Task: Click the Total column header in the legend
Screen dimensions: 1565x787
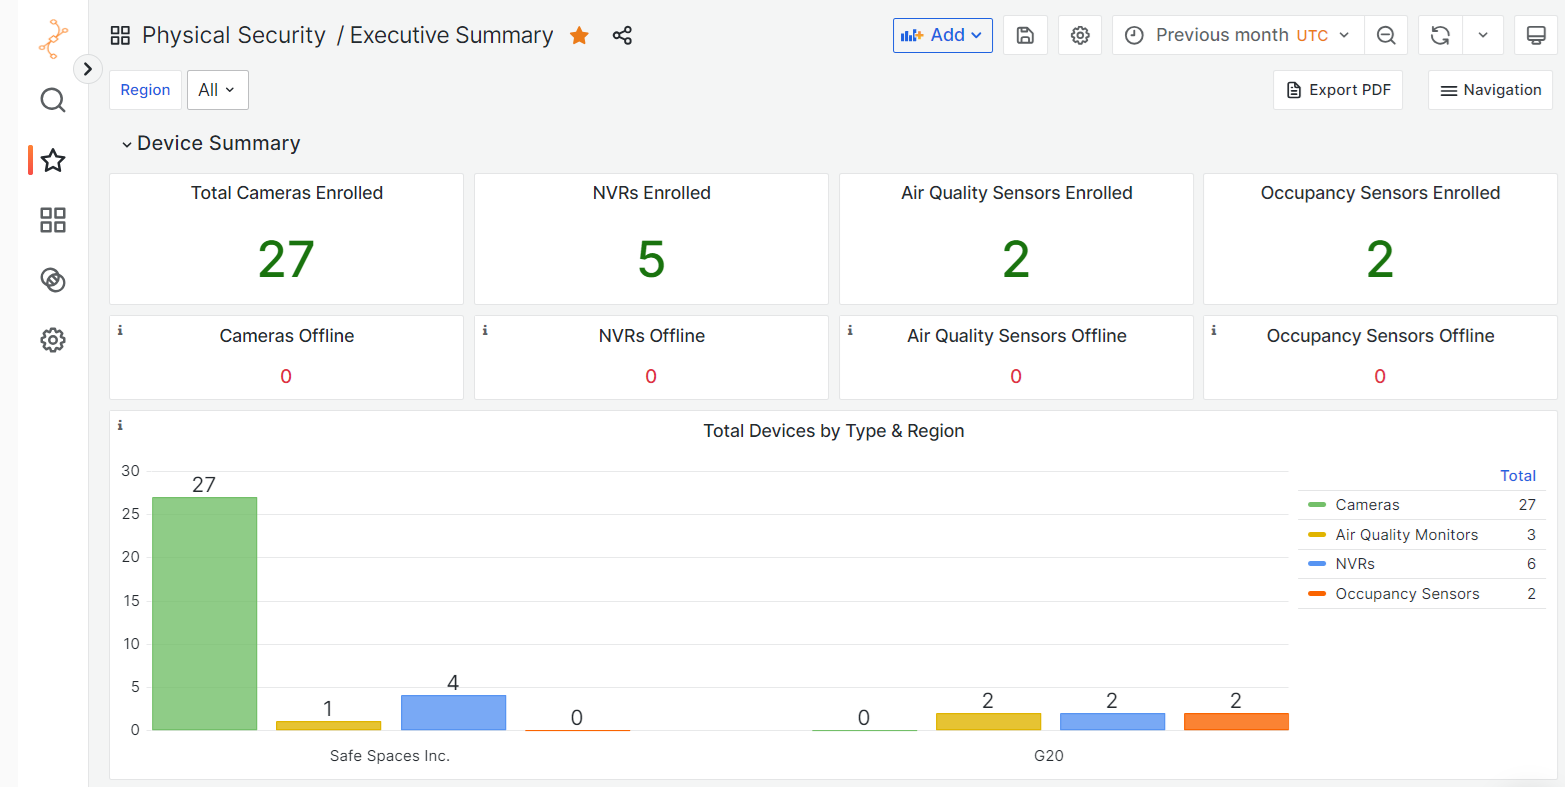Action: [1517, 476]
